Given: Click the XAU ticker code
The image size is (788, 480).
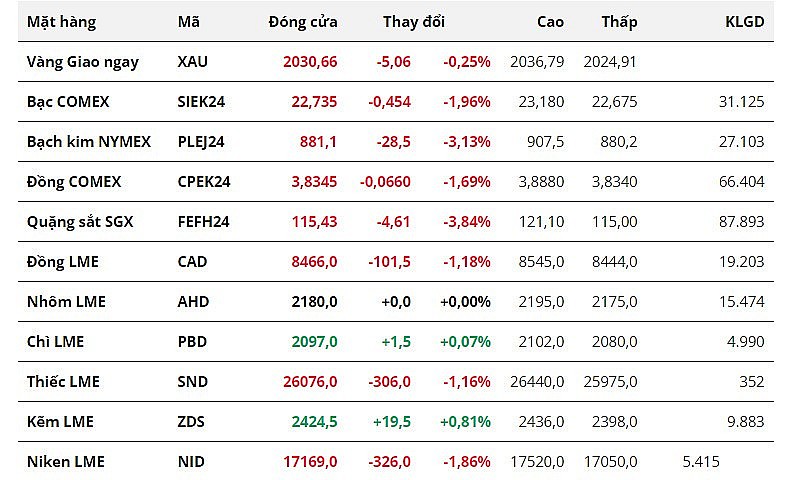Looking at the screenshot, I should 193,61.
